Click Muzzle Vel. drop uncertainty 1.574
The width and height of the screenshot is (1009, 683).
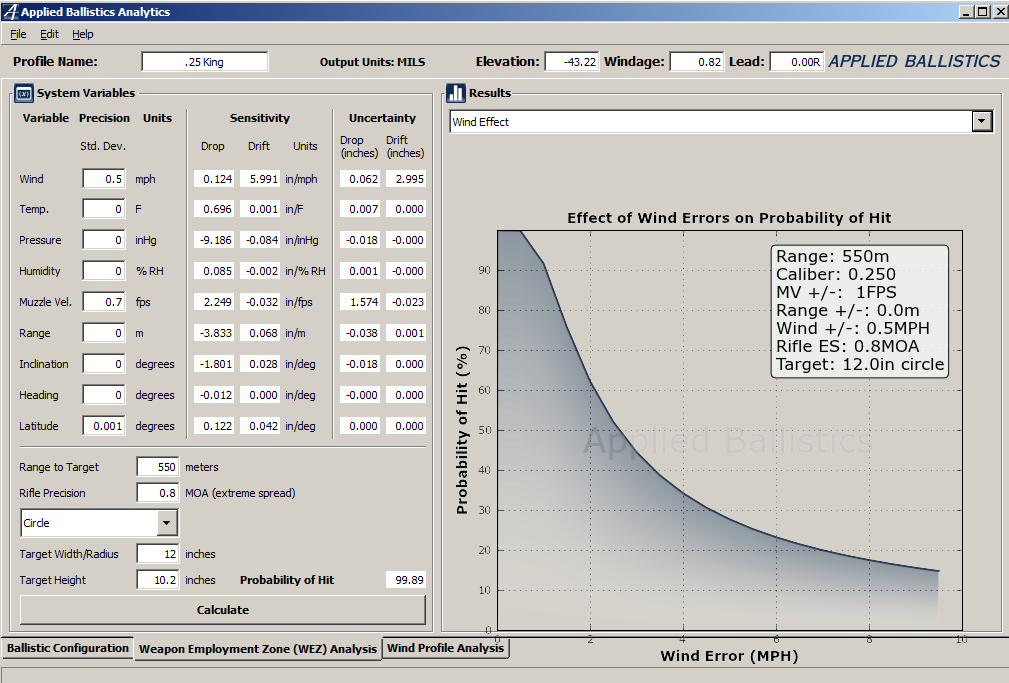coord(360,302)
